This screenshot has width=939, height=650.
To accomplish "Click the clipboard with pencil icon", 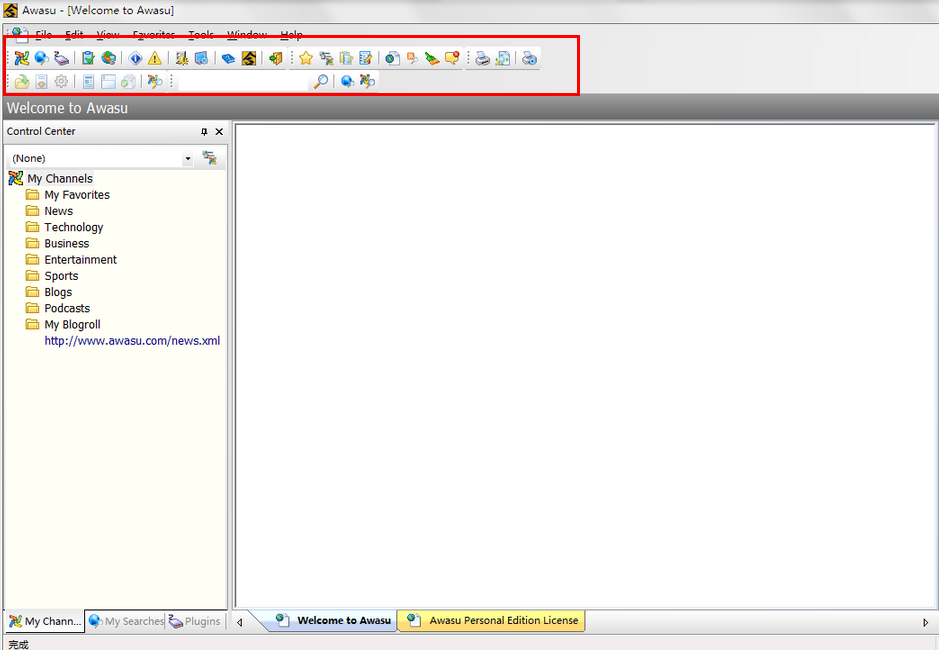I will click(346, 58).
